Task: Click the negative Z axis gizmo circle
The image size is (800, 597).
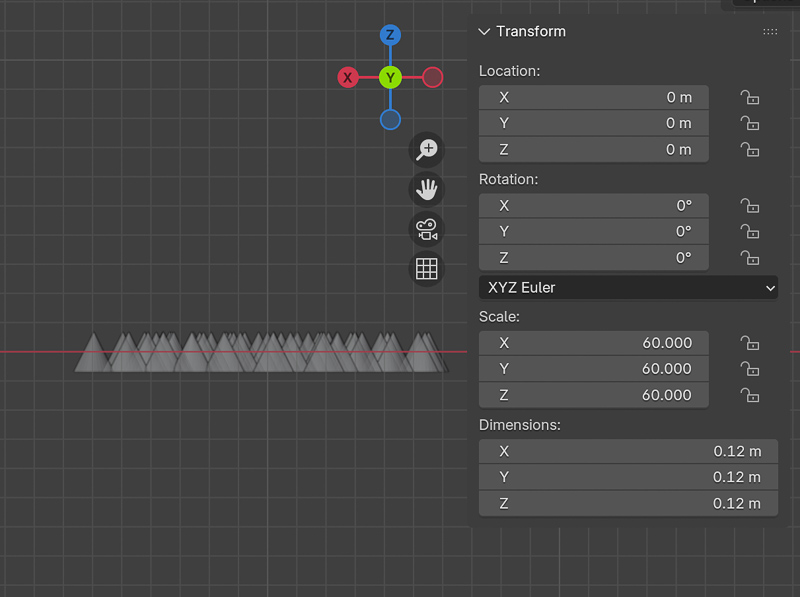Action: (390, 119)
